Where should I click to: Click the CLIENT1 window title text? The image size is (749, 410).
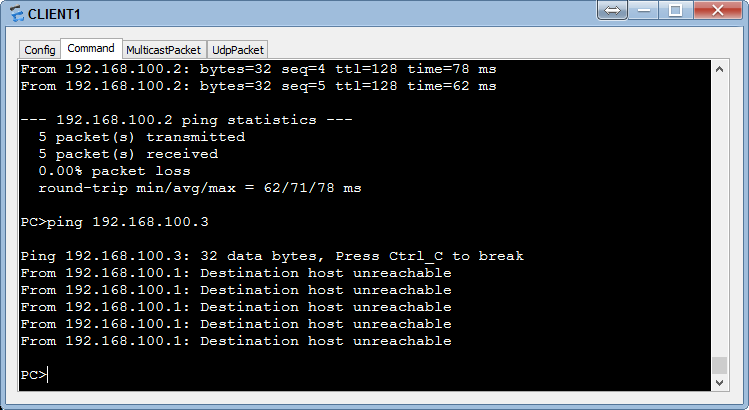click(54, 14)
